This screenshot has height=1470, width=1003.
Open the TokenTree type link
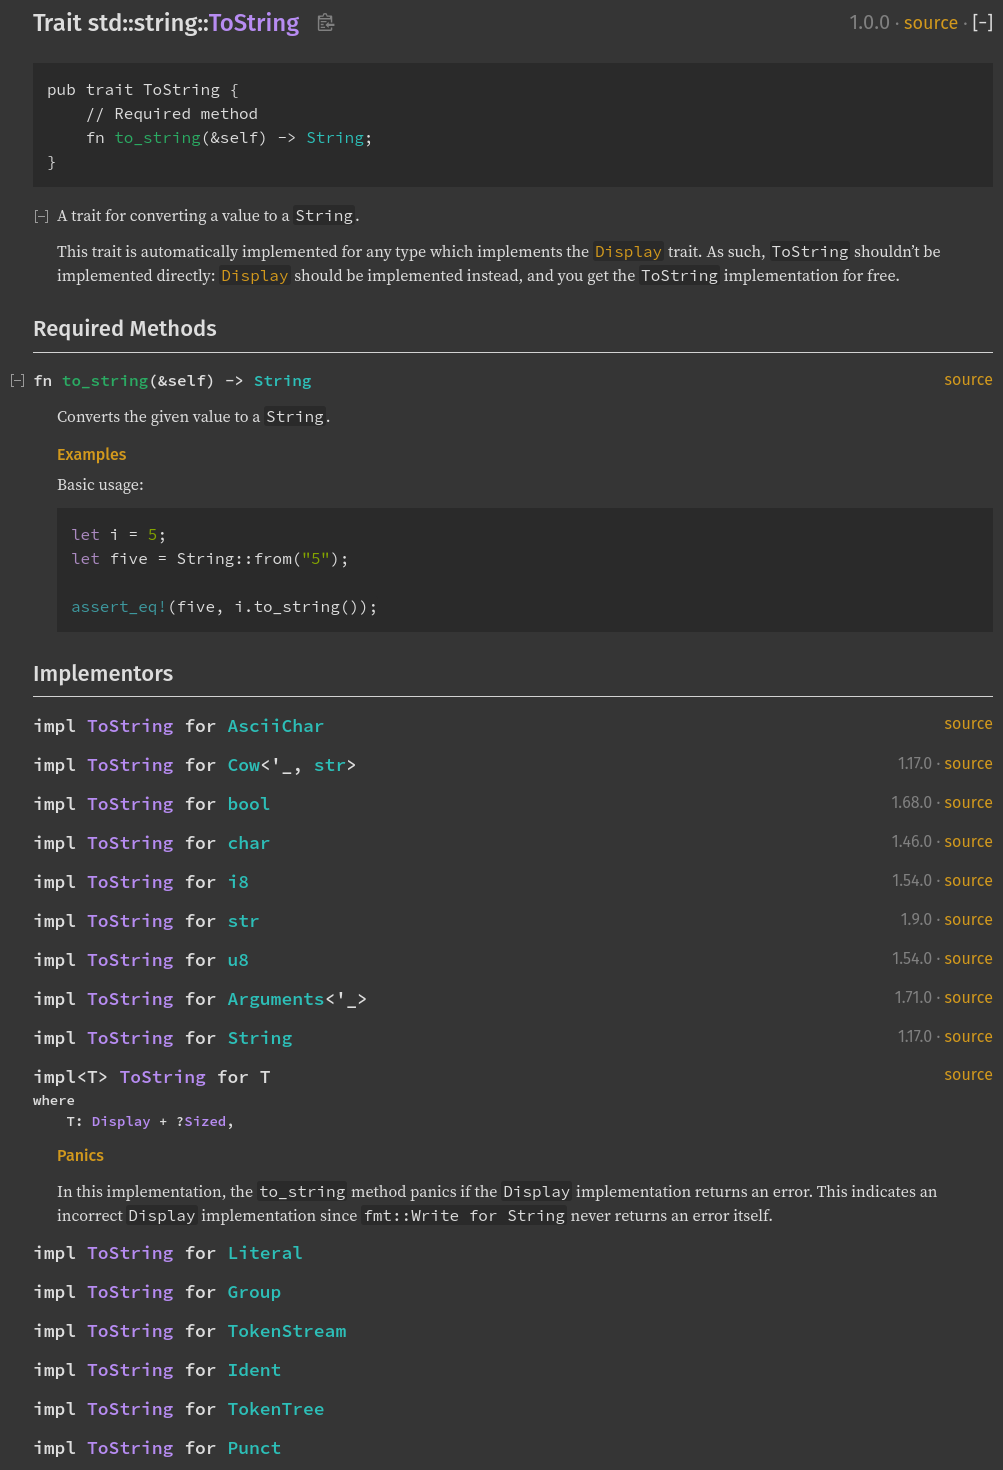[x=276, y=1409]
